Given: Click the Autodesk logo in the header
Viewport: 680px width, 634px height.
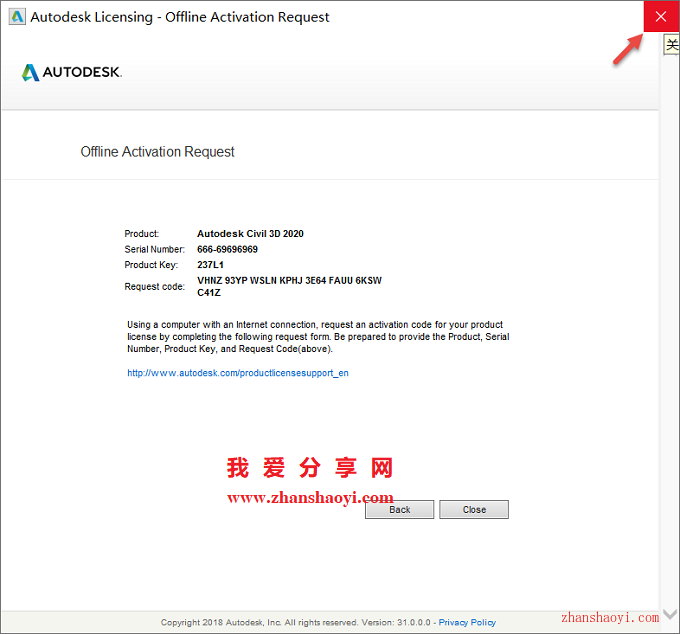Looking at the screenshot, I should tap(72, 72).
